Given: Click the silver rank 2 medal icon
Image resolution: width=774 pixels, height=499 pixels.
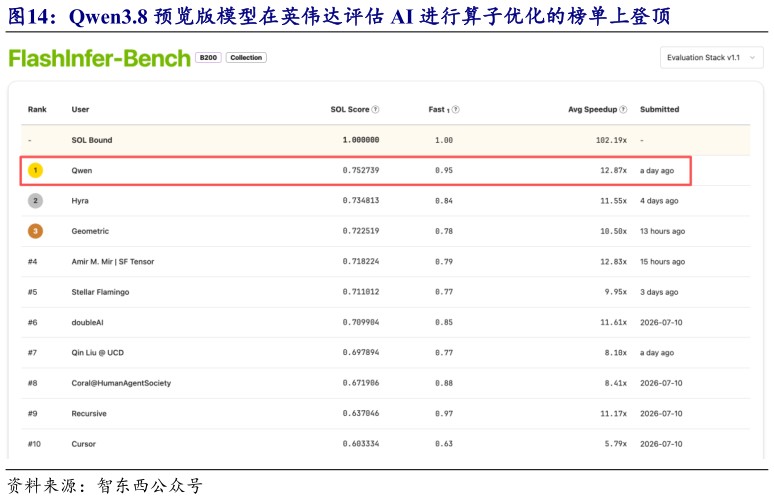Looking at the screenshot, I should point(35,201).
